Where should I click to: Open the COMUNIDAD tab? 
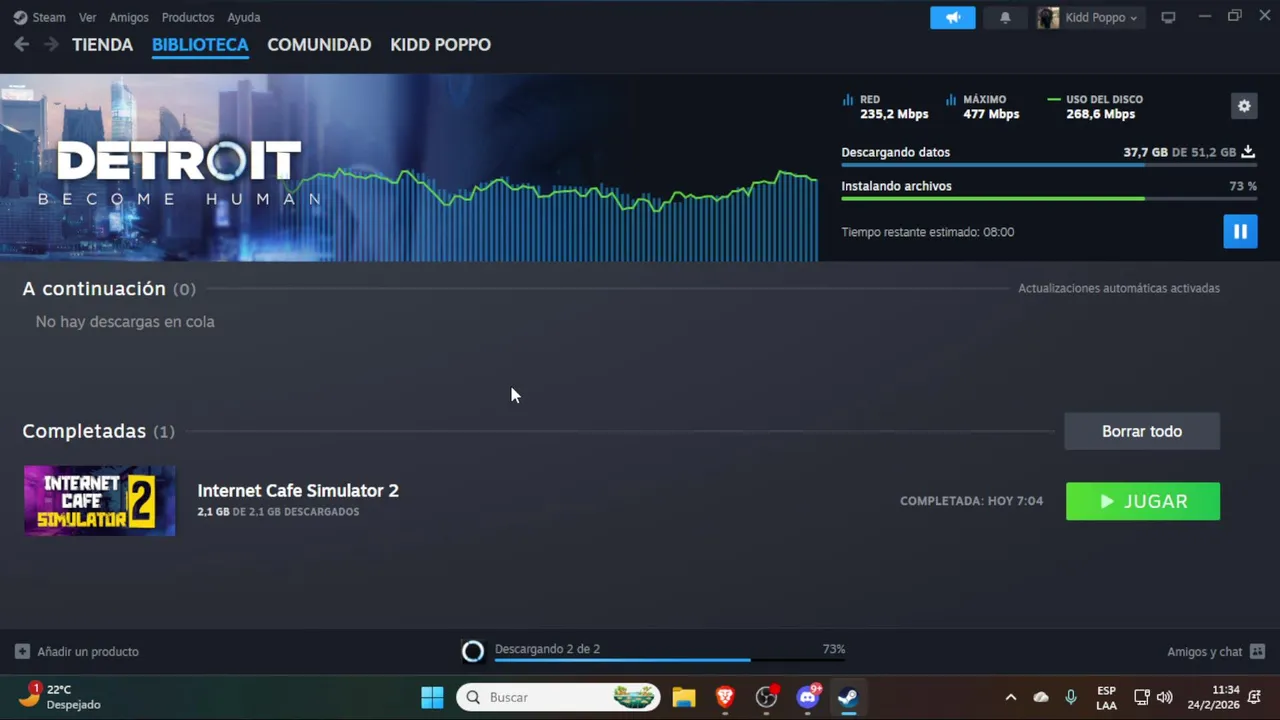click(319, 45)
